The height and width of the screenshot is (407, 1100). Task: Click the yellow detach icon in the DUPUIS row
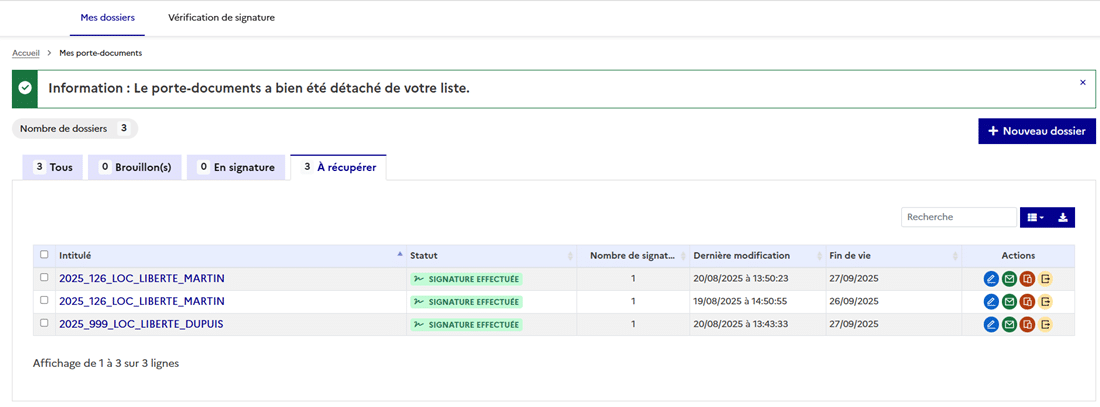[x=1046, y=324]
